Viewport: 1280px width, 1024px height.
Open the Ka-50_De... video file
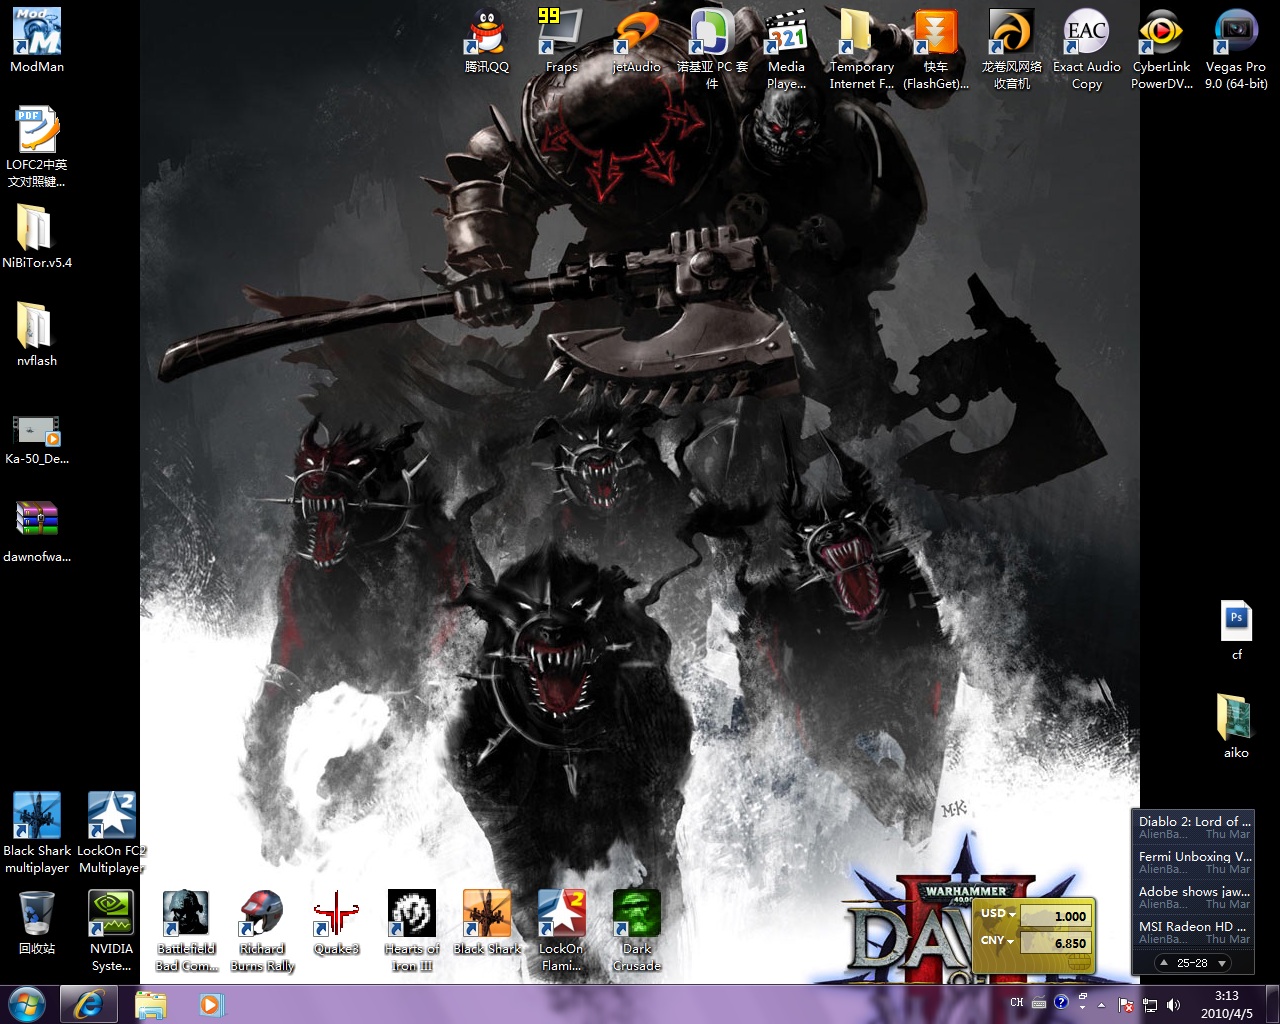coord(37,441)
